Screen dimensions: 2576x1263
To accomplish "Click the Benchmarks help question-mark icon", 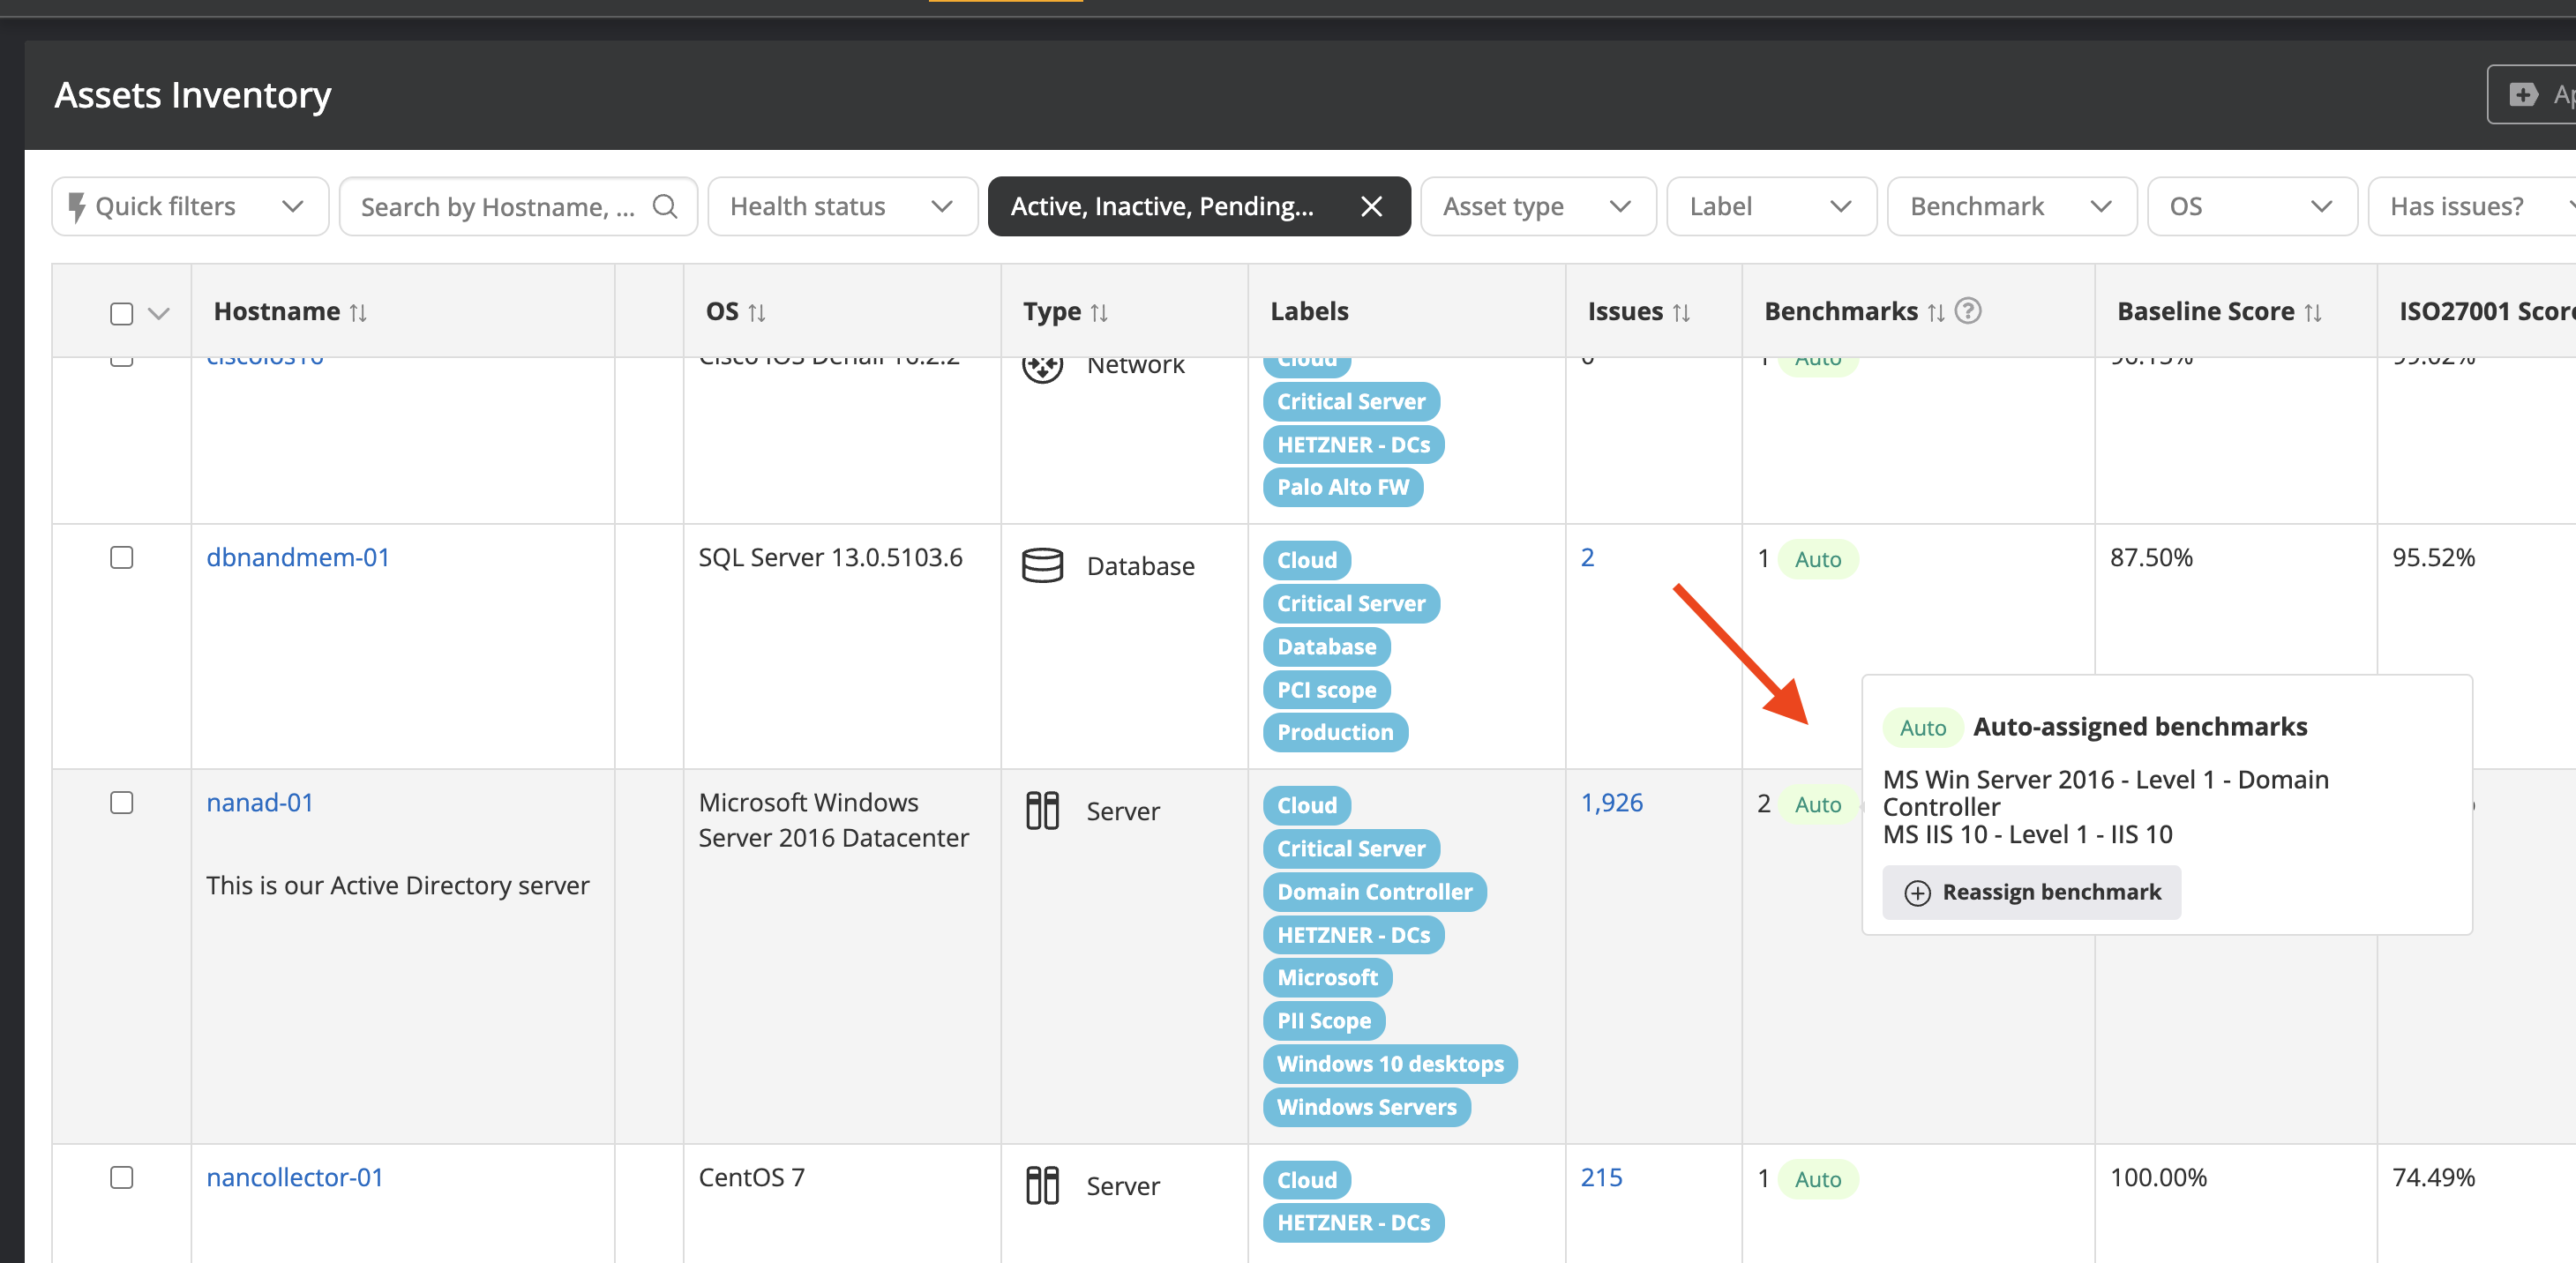I will (x=1967, y=311).
